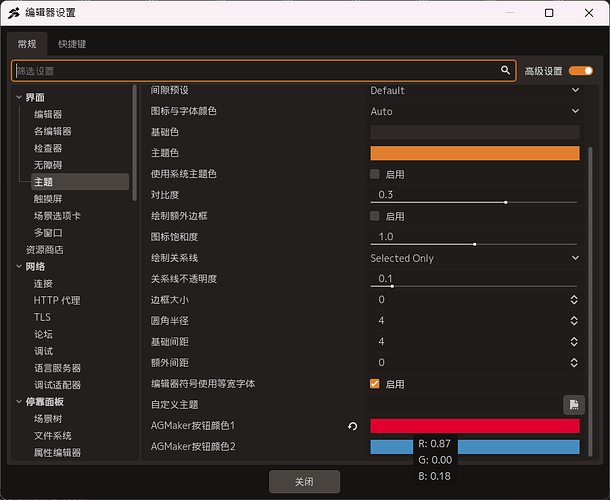
Task: Select 调试适配器 in the tree
Action: pyautogui.click(x=57, y=385)
